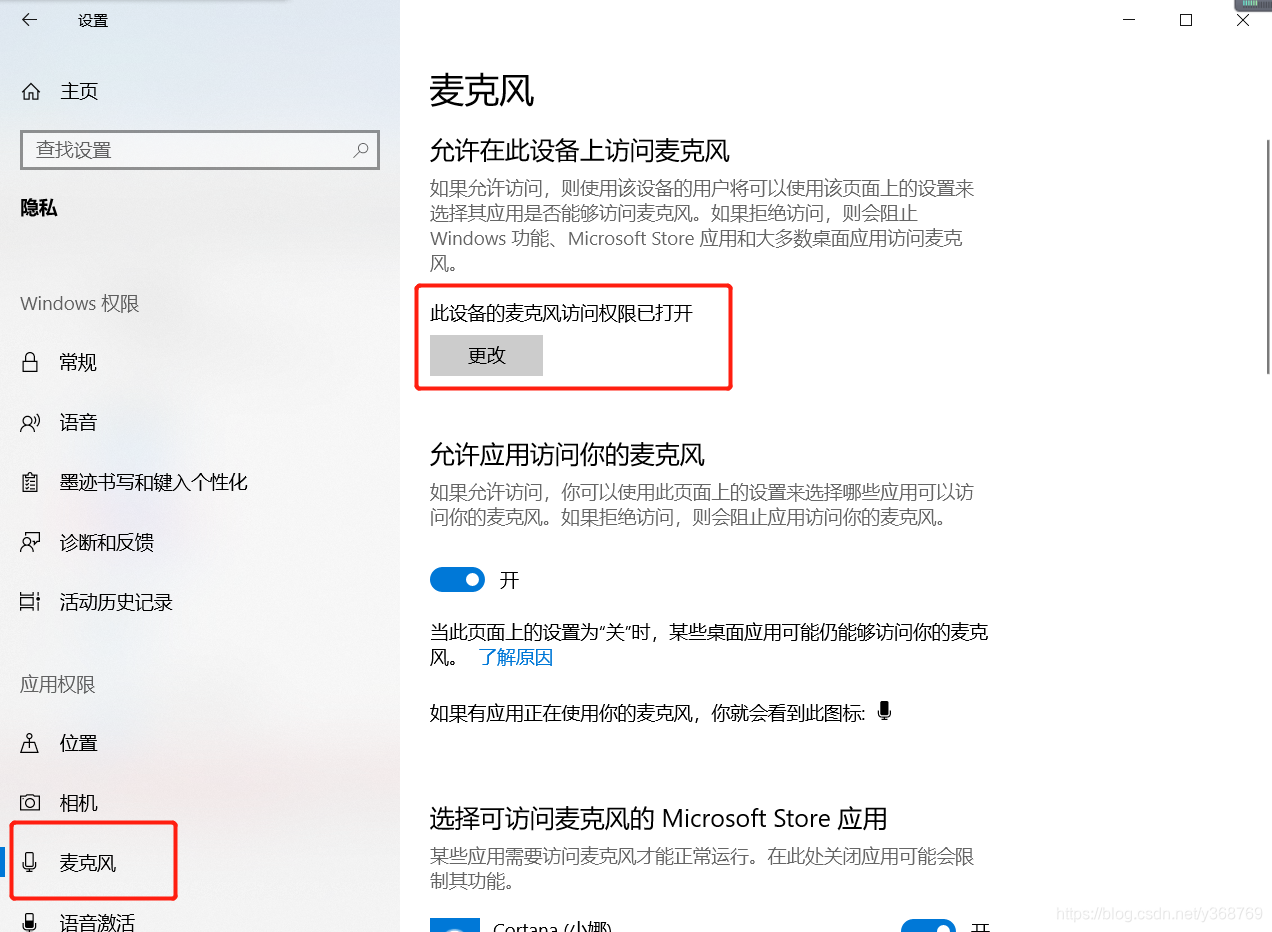The height and width of the screenshot is (932, 1272).
Task: Open the 语音 speech icon
Action: click(30, 422)
